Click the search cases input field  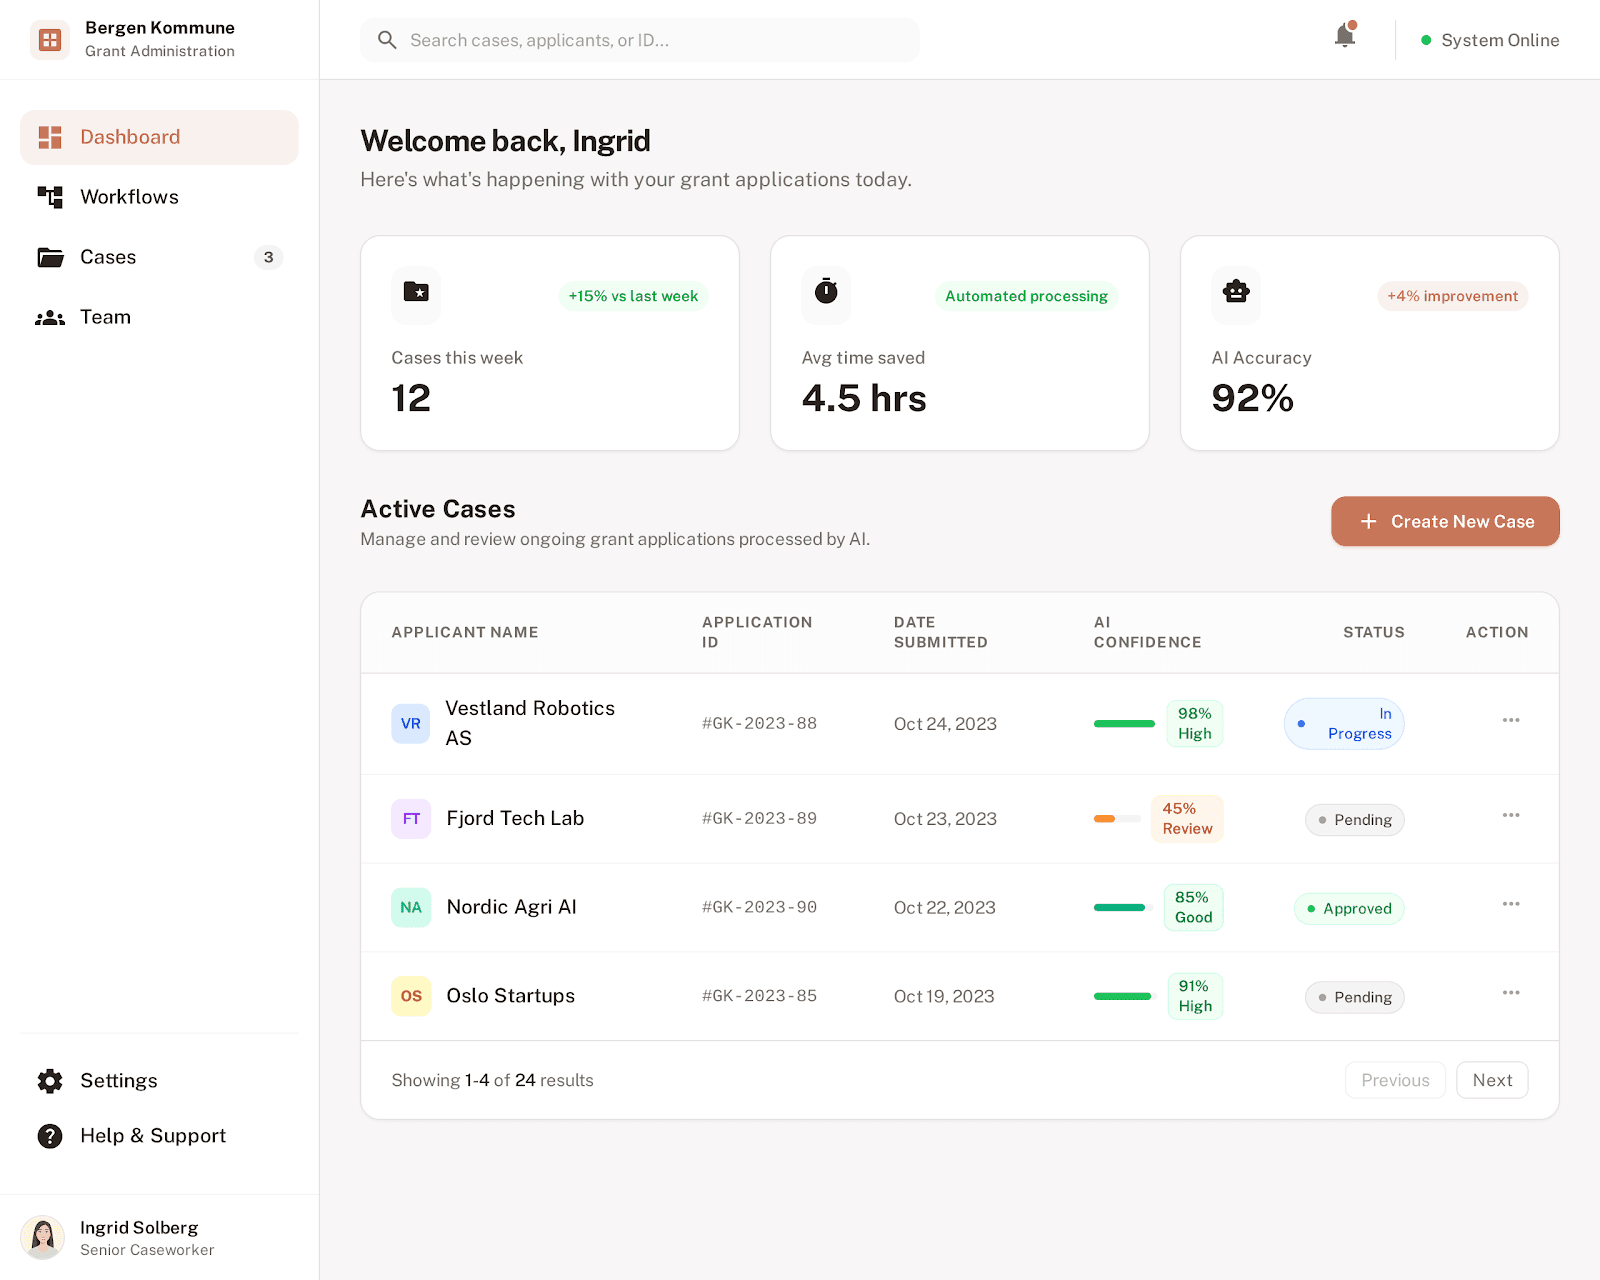click(640, 40)
